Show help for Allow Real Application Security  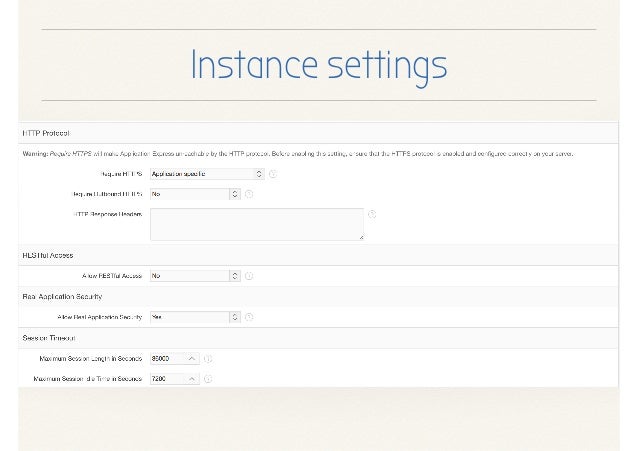coord(249,317)
